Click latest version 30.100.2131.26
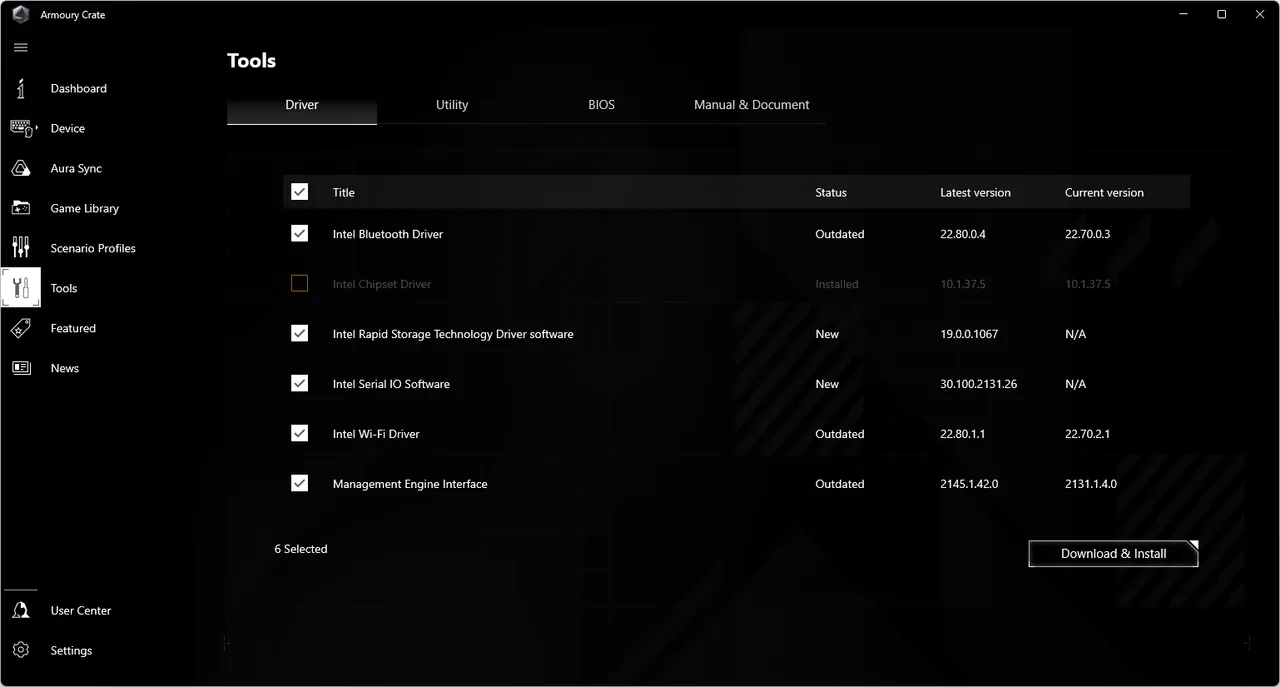This screenshot has width=1280, height=687. (x=979, y=384)
